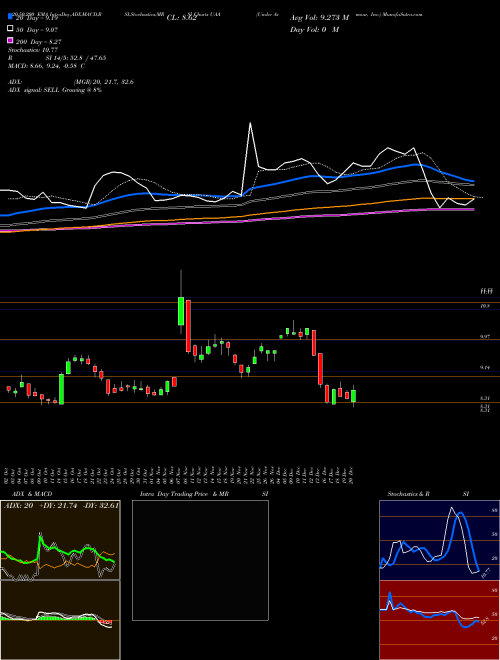Click the red RSI chart panel

point(439,620)
